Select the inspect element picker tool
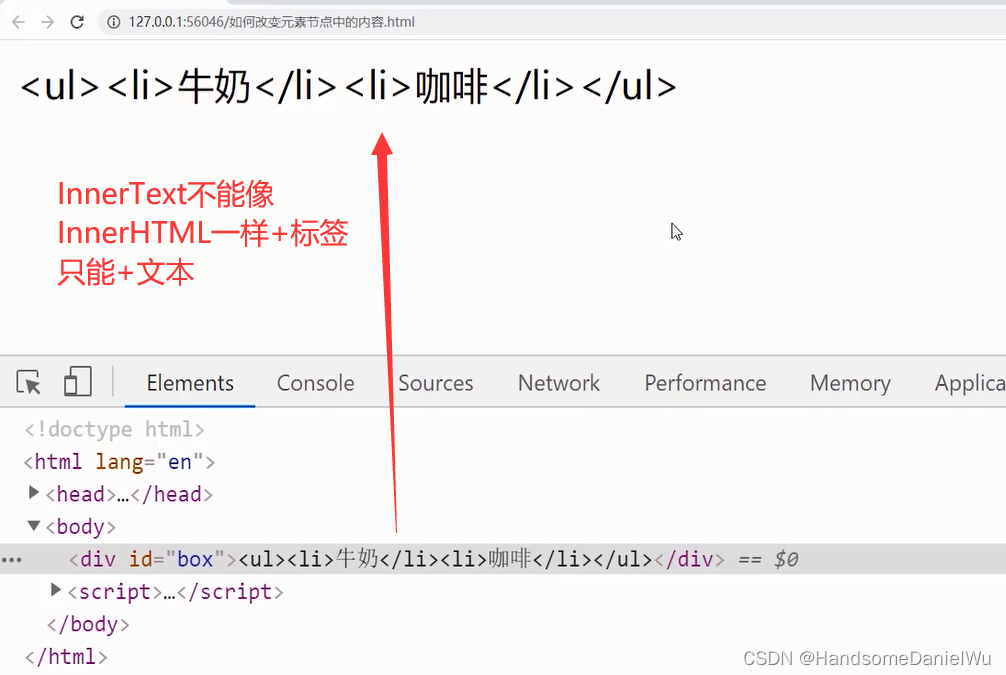The width and height of the screenshot is (1006, 675). coord(27,381)
